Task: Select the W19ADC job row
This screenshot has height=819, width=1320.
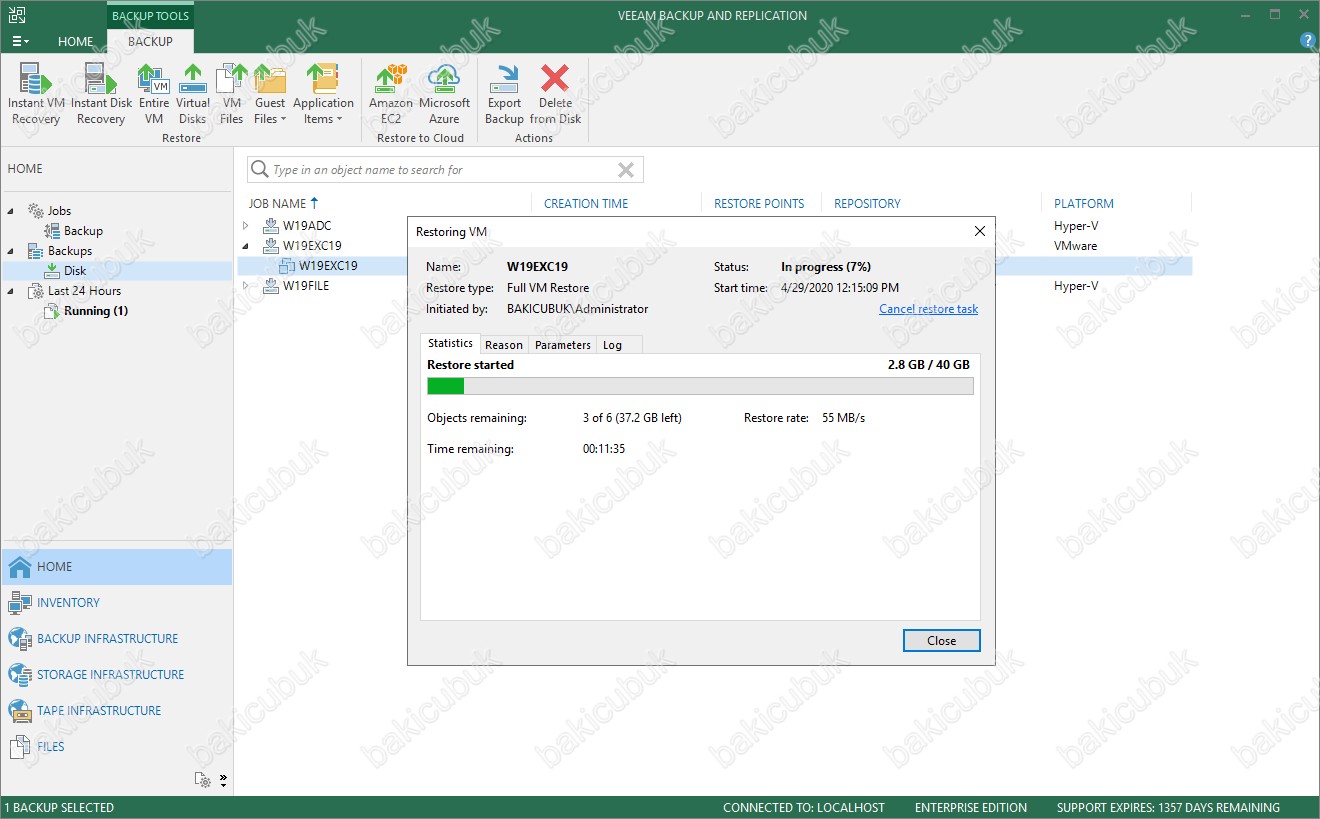Action: (x=307, y=226)
